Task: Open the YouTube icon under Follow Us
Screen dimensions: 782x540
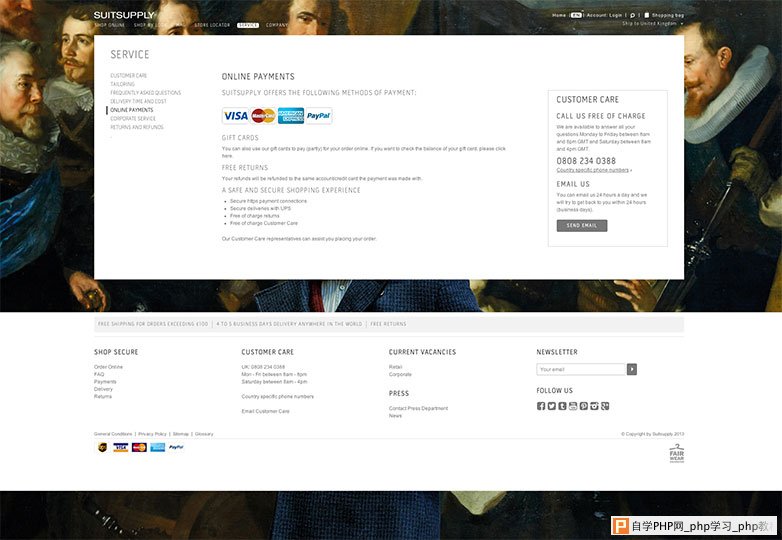Action: coord(573,406)
